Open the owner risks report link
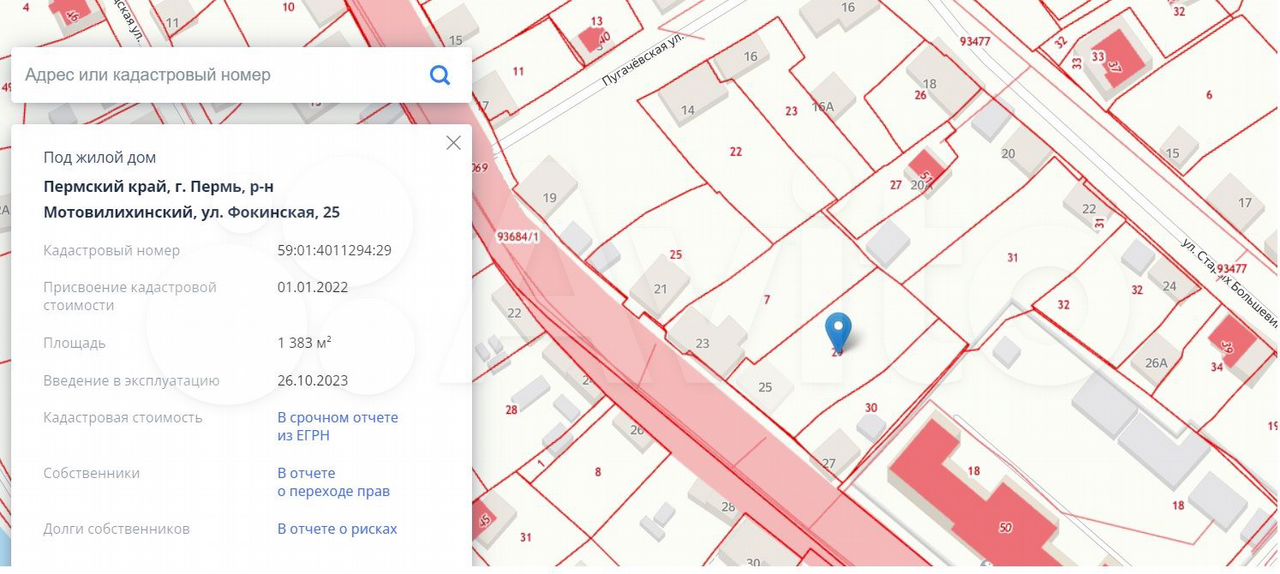Image resolution: width=1280 pixels, height=574 pixels. pos(337,529)
